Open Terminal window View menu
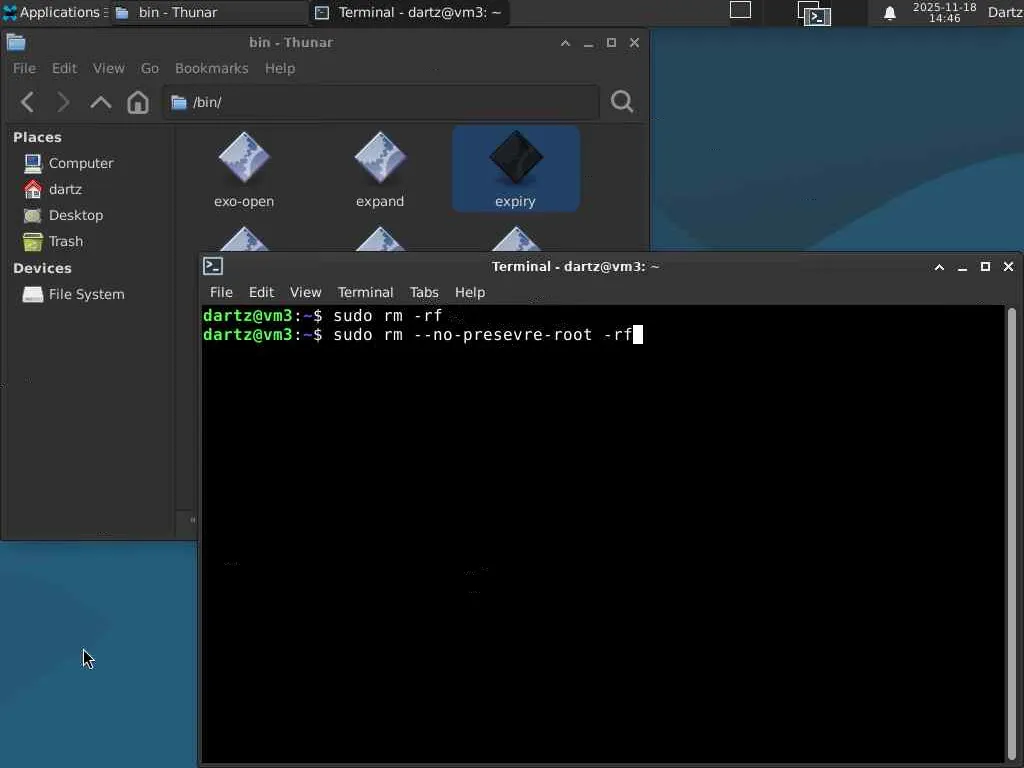The image size is (1024, 768). click(305, 292)
